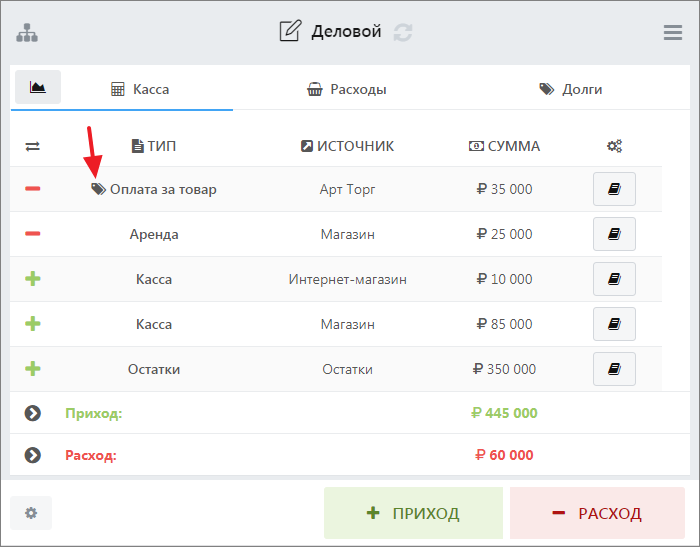
Task: Open book button for Арт Торг row
Action: point(614,189)
